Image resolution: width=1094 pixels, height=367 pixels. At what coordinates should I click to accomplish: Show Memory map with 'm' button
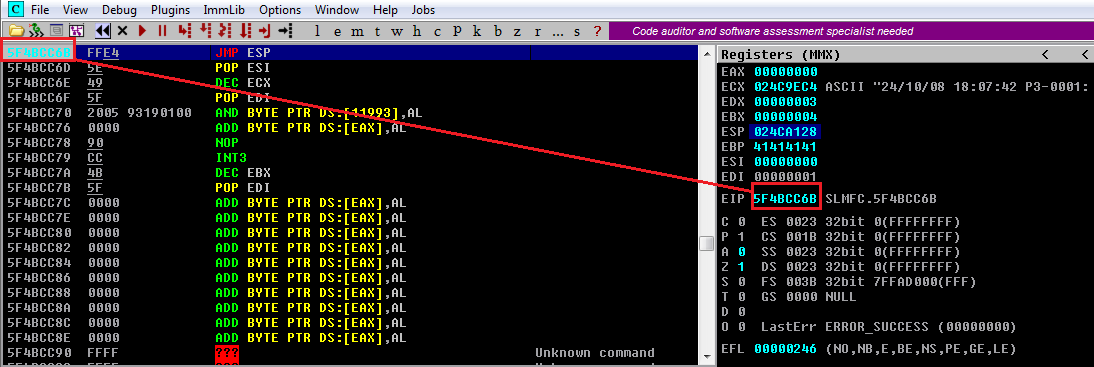pos(358,31)
